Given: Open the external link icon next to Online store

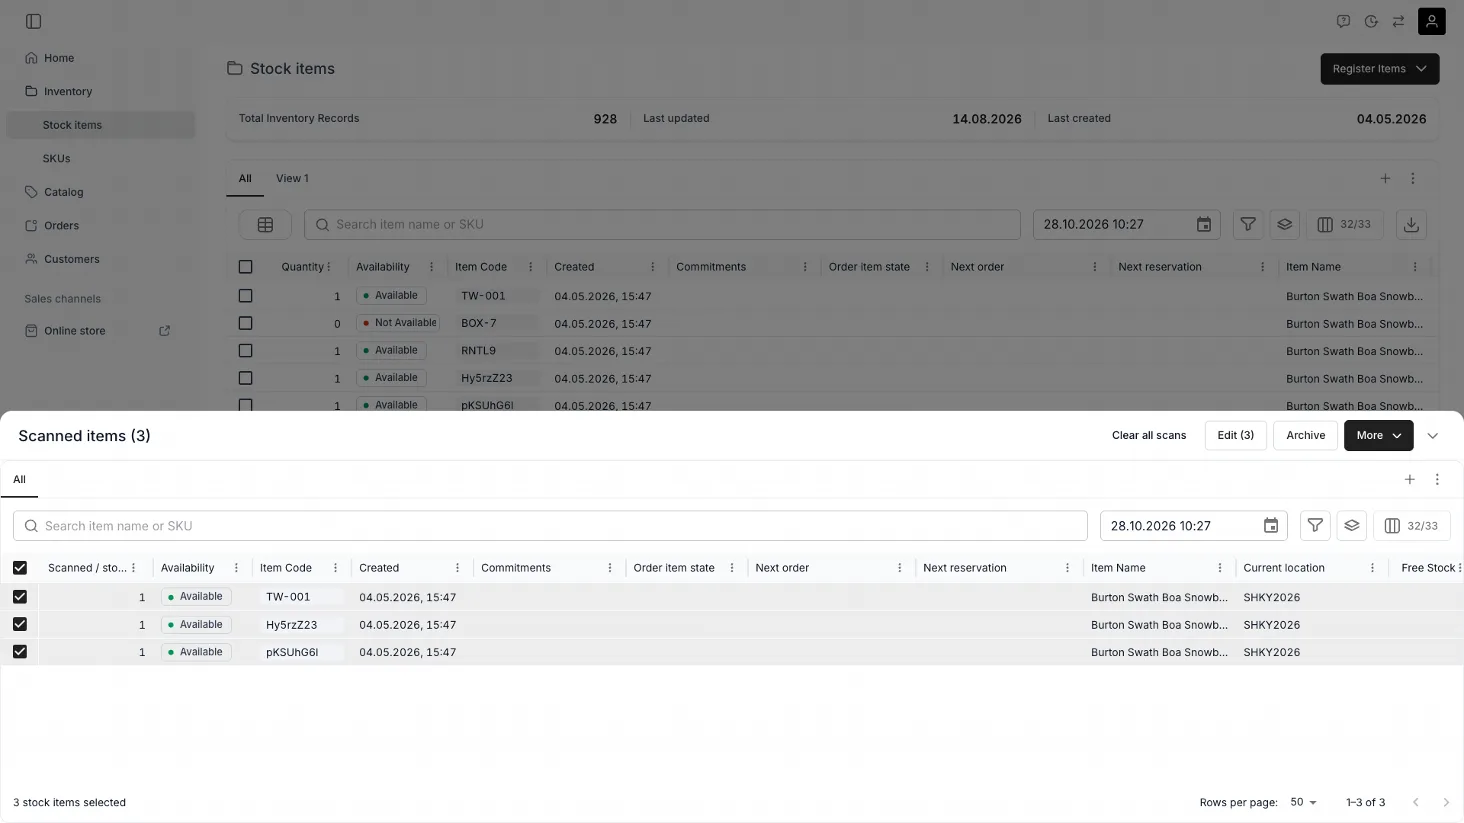Looking at the screenshot, I should pos(165,331).
